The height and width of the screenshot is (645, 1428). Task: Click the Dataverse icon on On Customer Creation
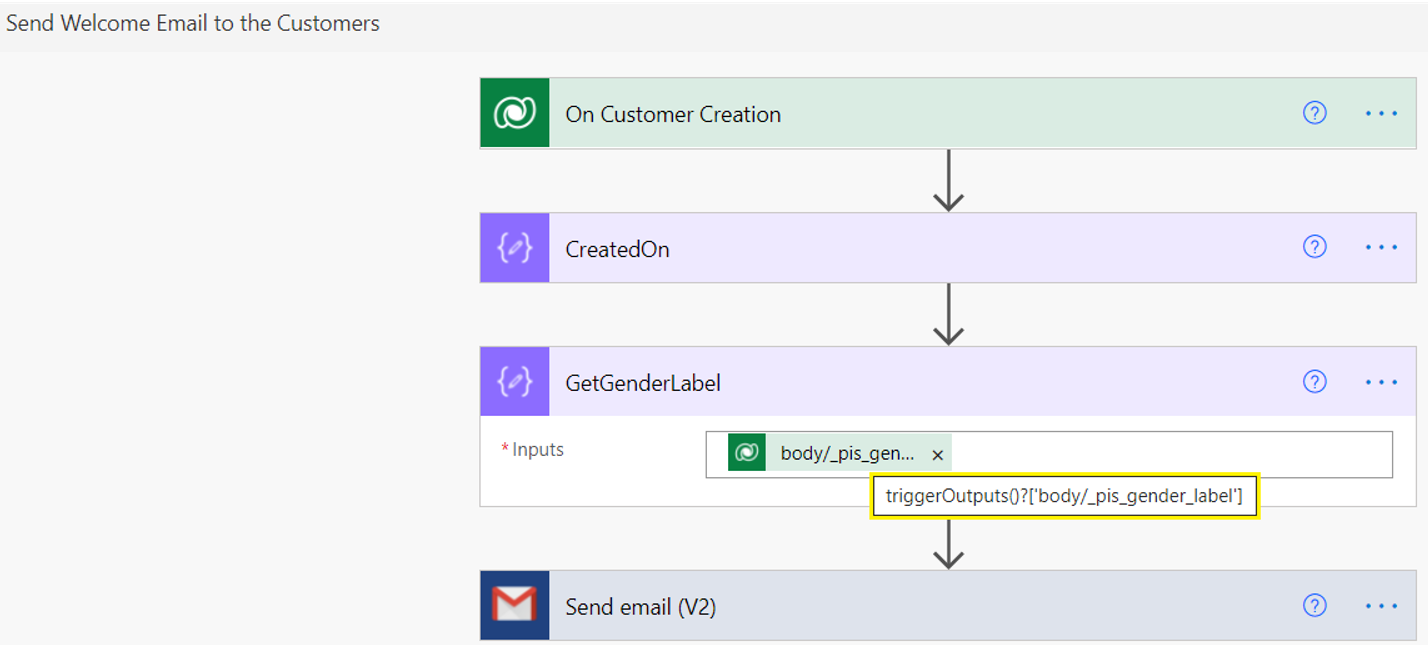tap(514, 113)
